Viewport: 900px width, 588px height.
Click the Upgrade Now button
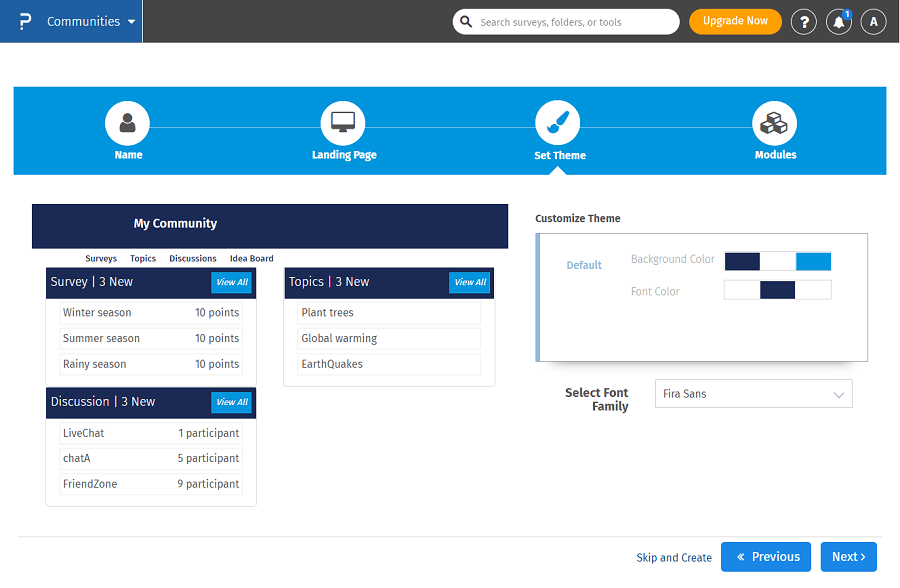(x=735, y=21)
